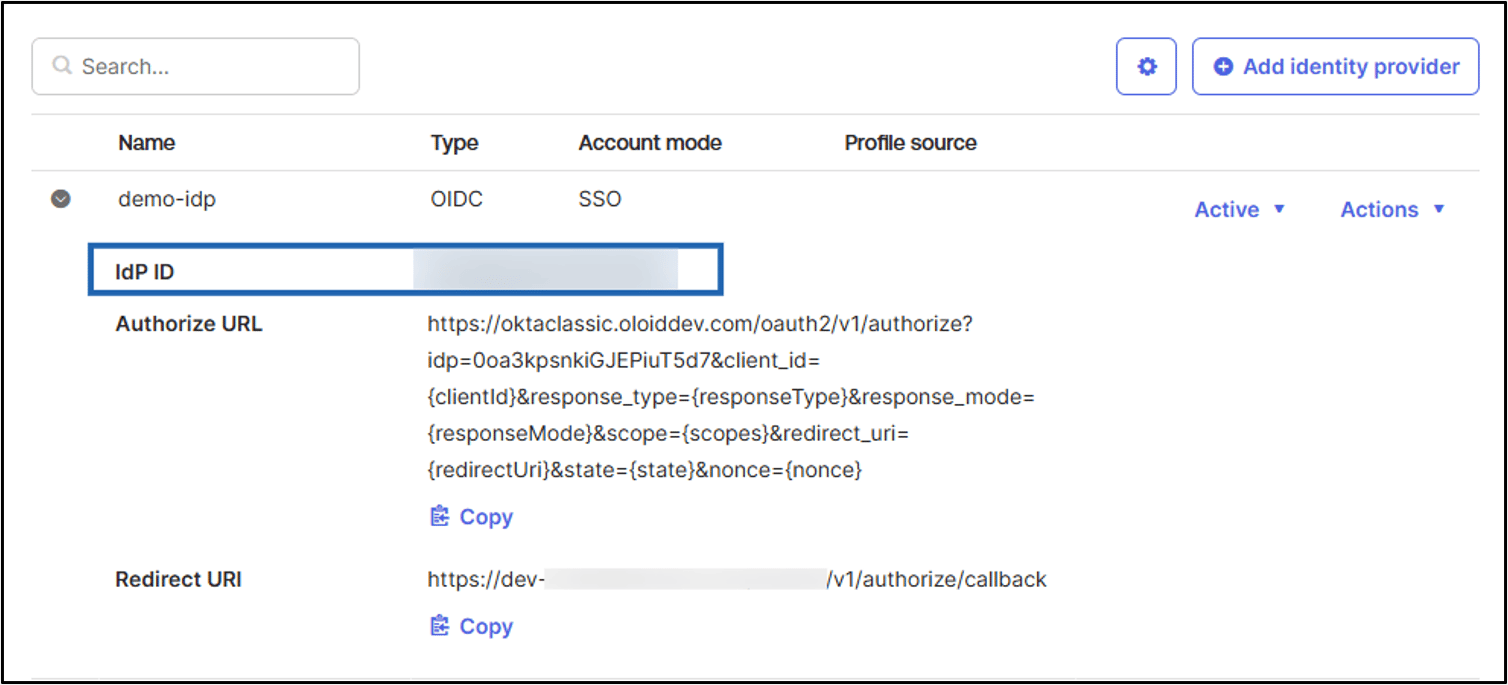The width and height of the screenshot is (1508, 685).
Task: Click the Redirect URI callback value
Action: click(x=737, y=579)
